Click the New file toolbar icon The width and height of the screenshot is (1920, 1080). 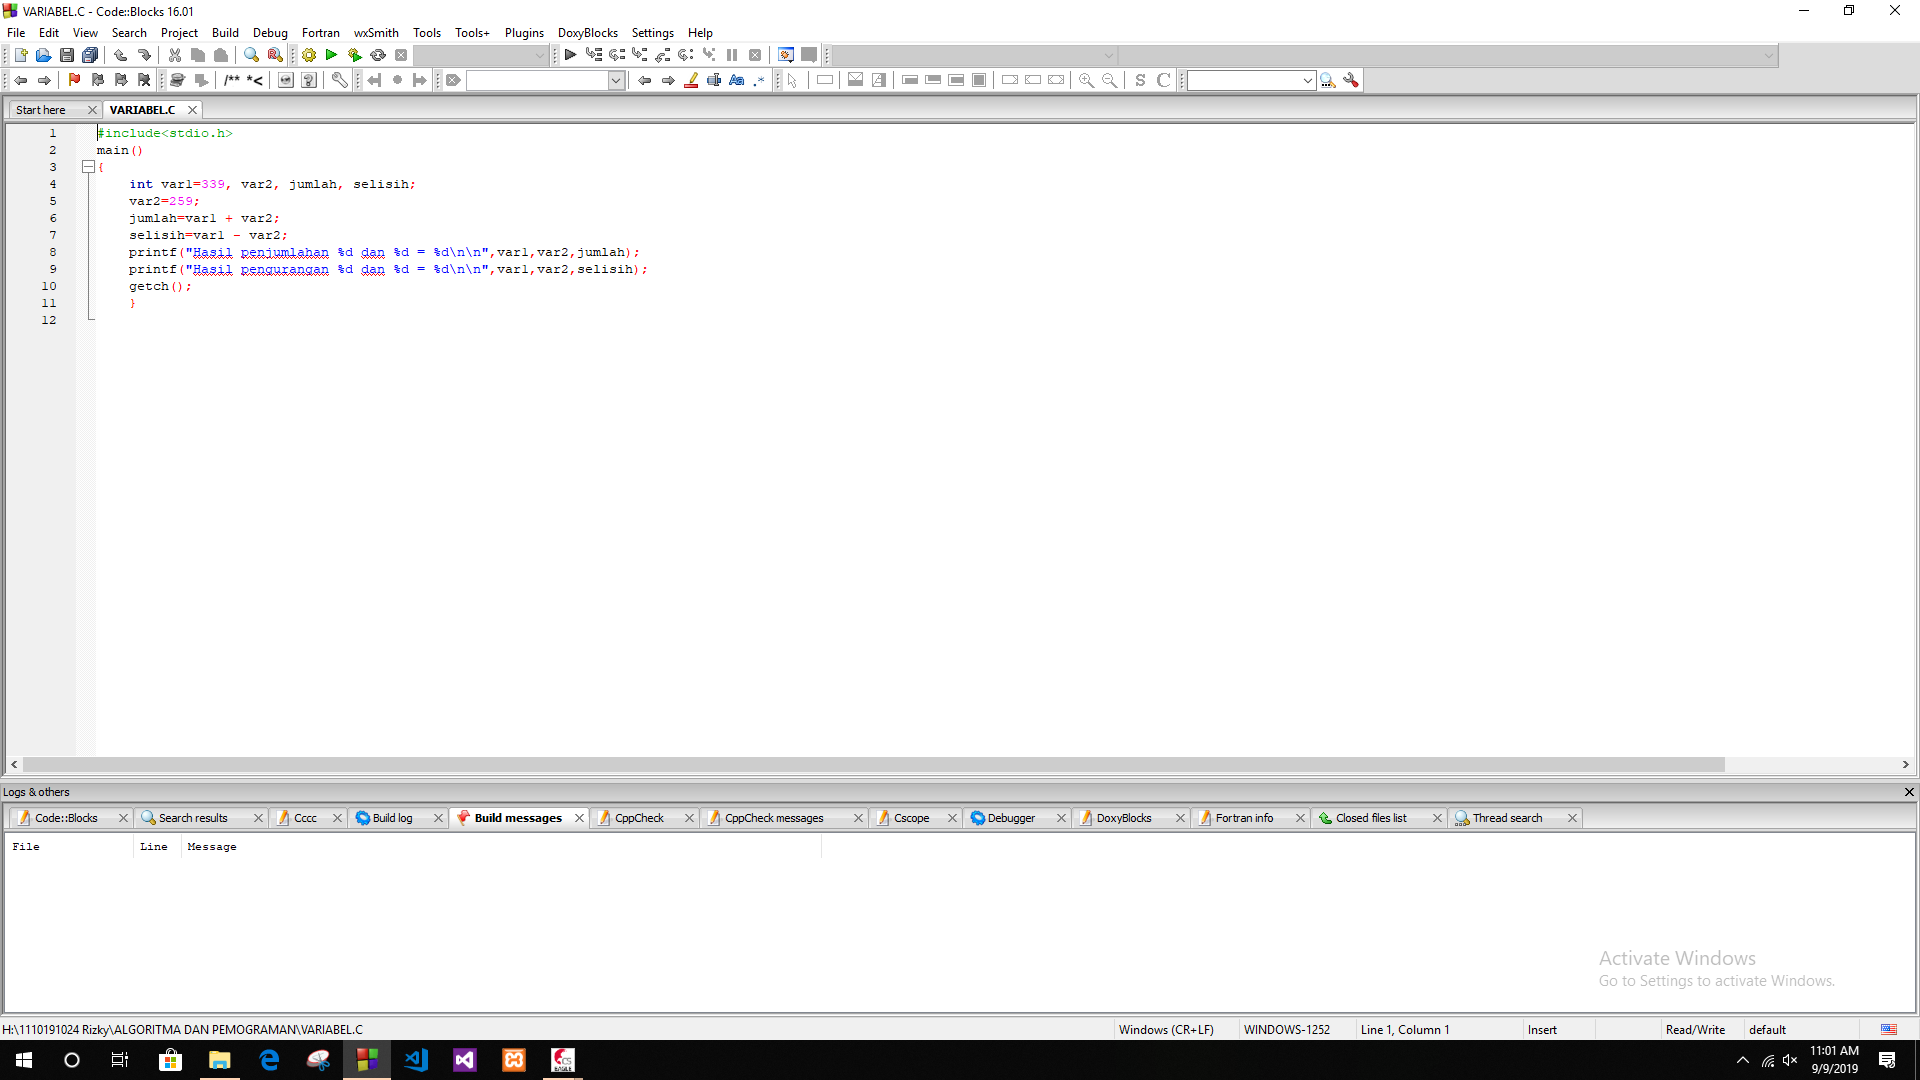20,55
